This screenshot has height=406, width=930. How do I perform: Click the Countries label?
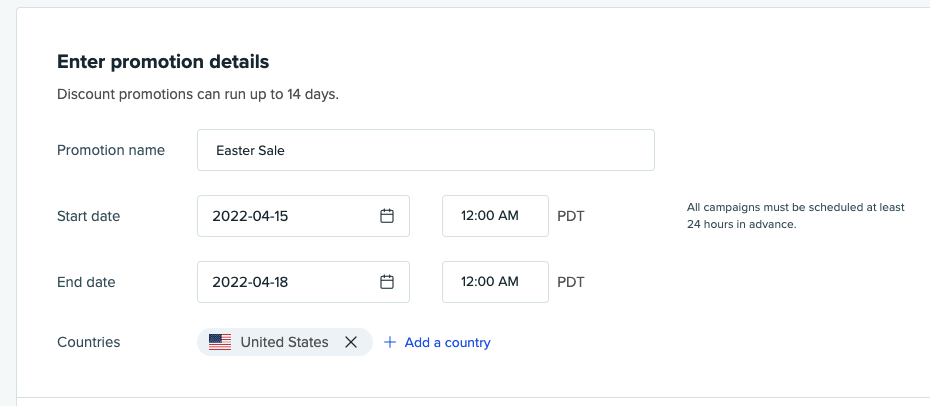[89, 342]
